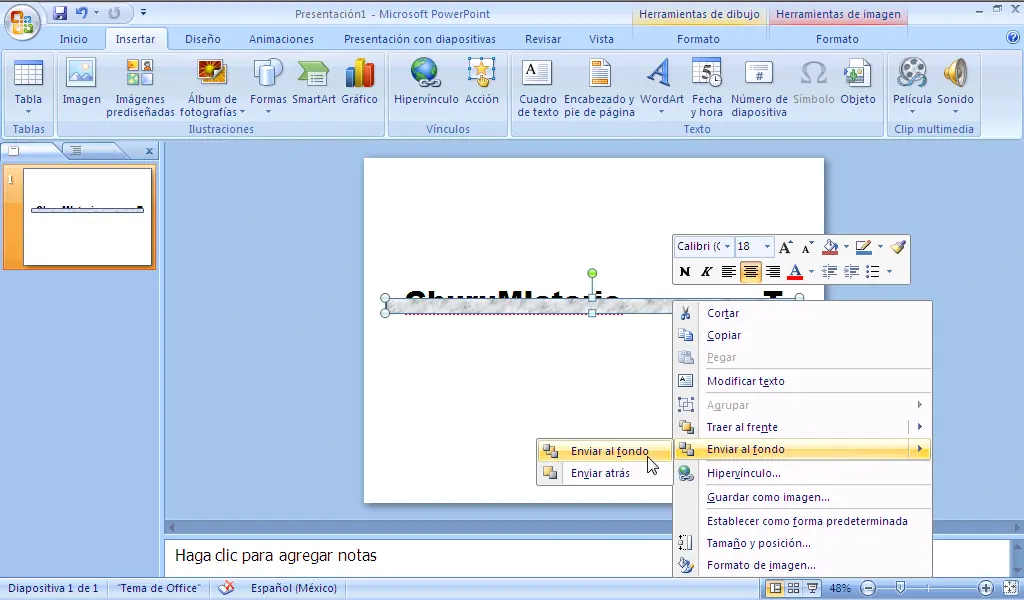Viewport: 1024px width, 600px height.
Task: Insert an Imagen from file
Action: [82, 83]
